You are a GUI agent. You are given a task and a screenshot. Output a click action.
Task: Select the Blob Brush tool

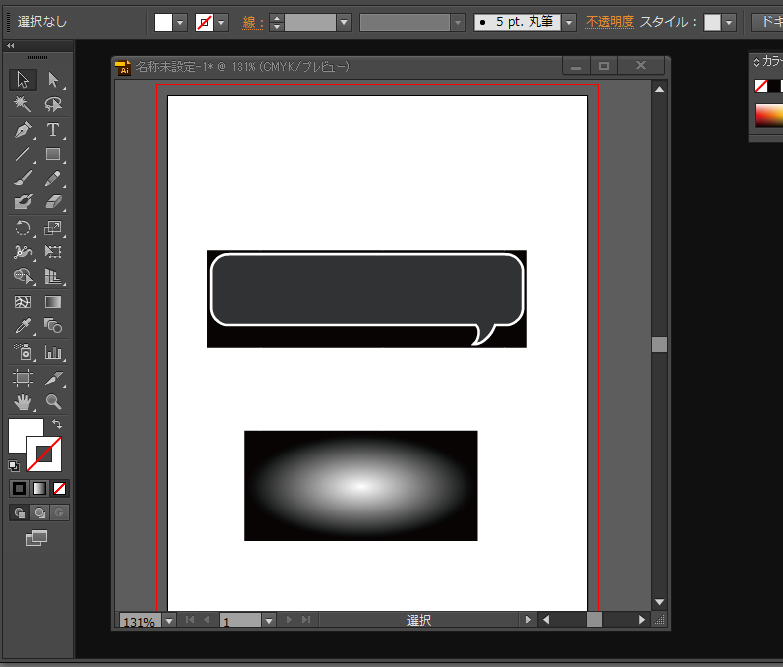point(23,202)
